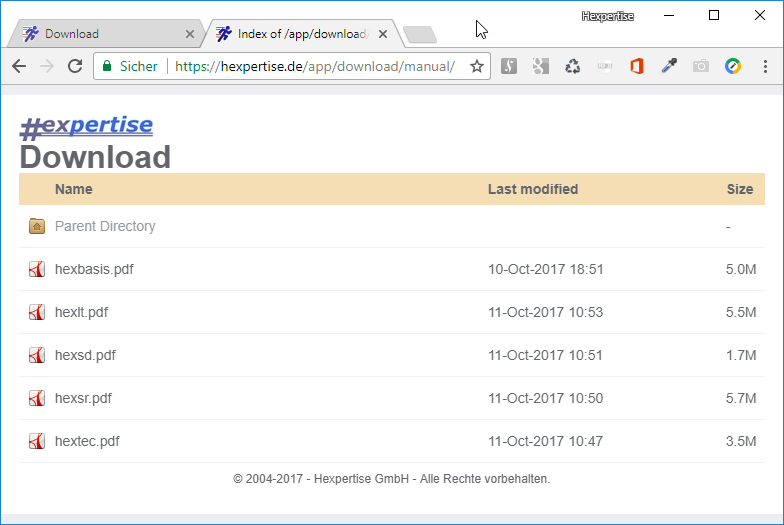
Task: Launch the Office extension icon
Action: [x=636, y=66]
